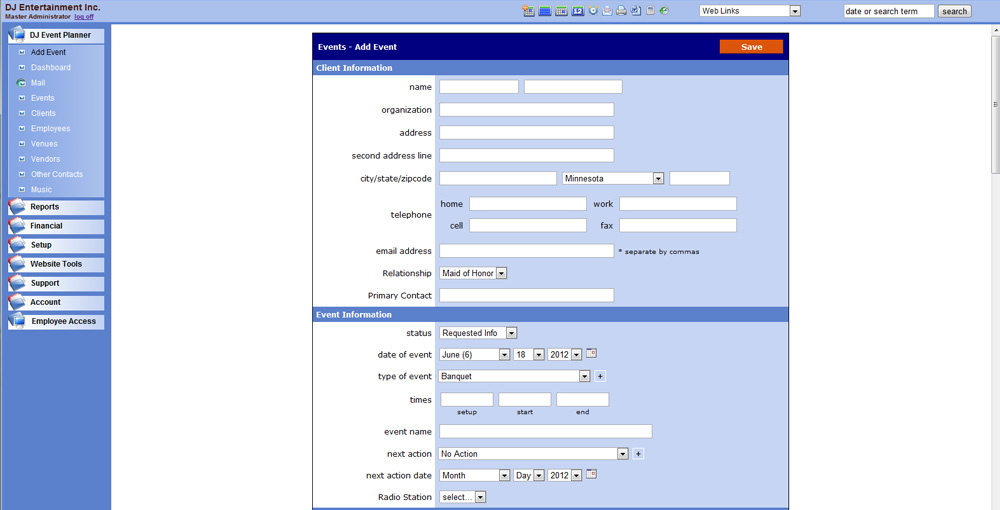The width and height of the screenshot is (1000, 510).
Task: Click the alarm clock reminder icon
Action: (x=593, y=11)
